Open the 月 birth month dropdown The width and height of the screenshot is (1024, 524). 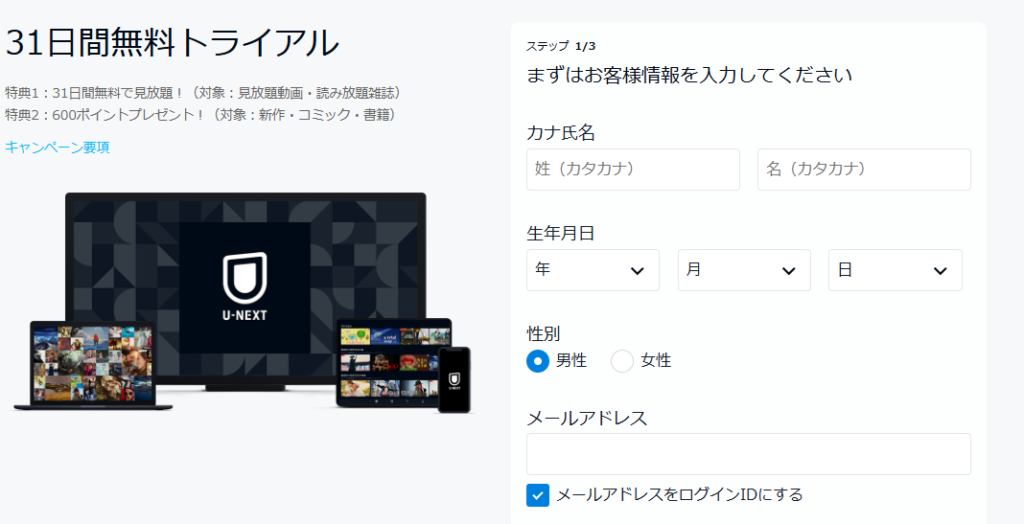[744, 270]
